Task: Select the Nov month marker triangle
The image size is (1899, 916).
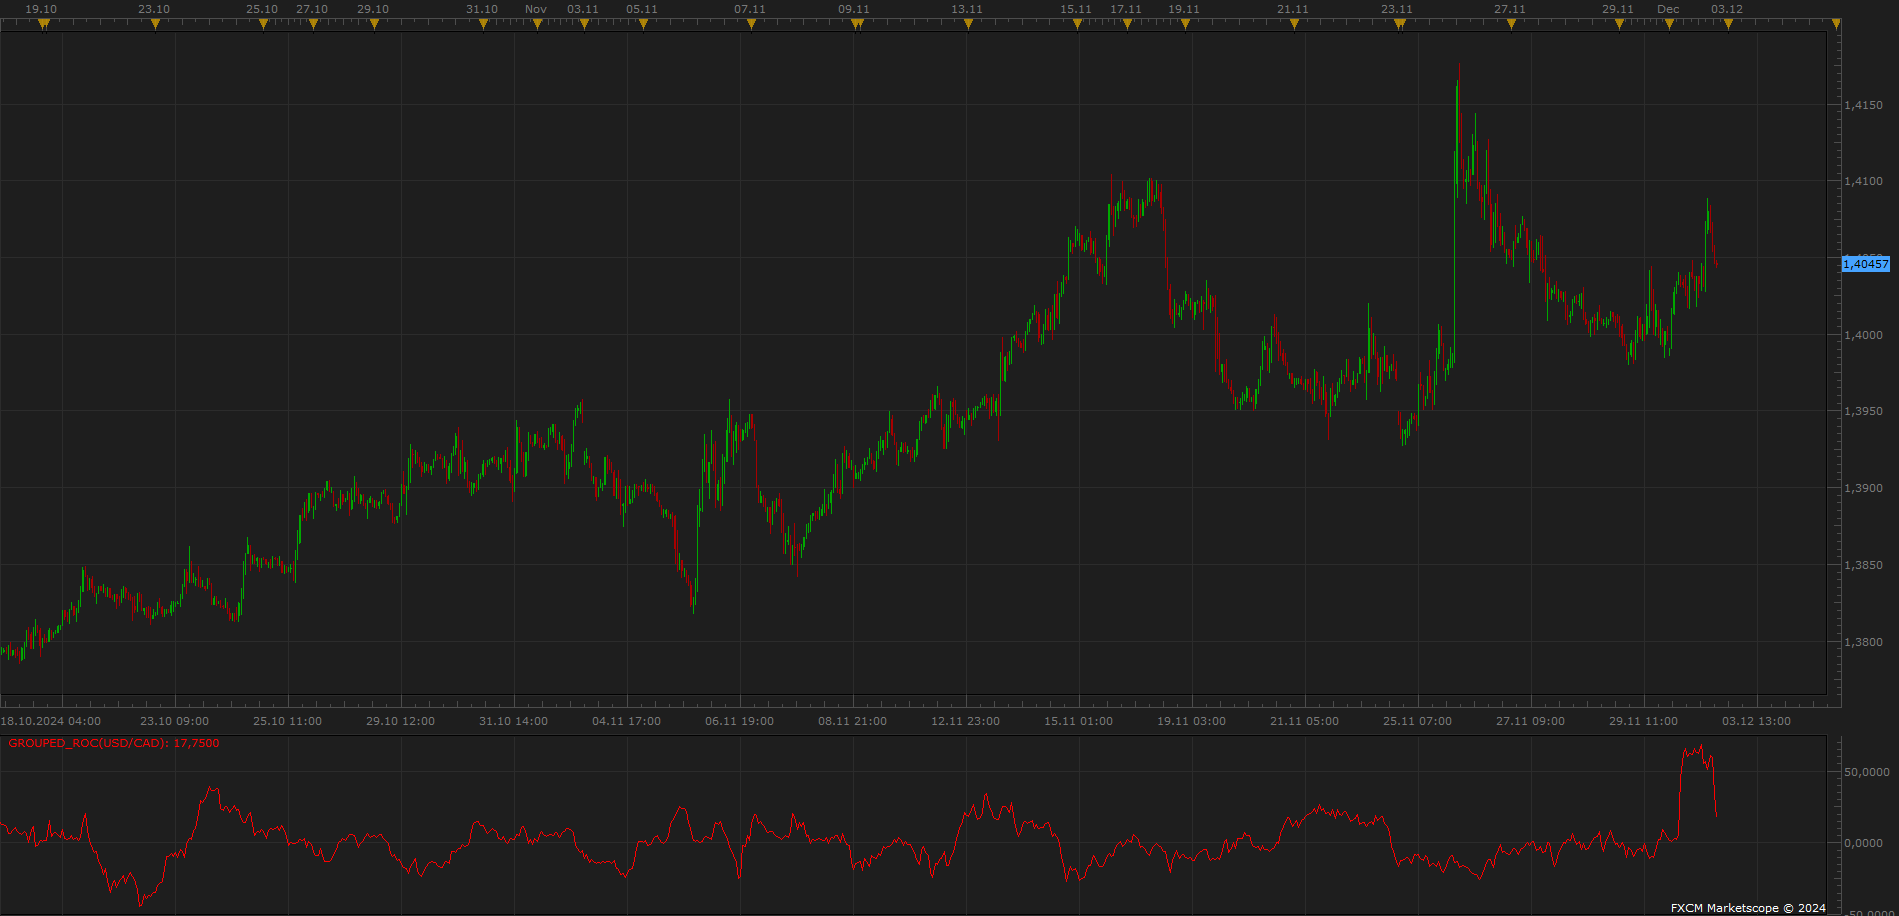Action: 537,25
